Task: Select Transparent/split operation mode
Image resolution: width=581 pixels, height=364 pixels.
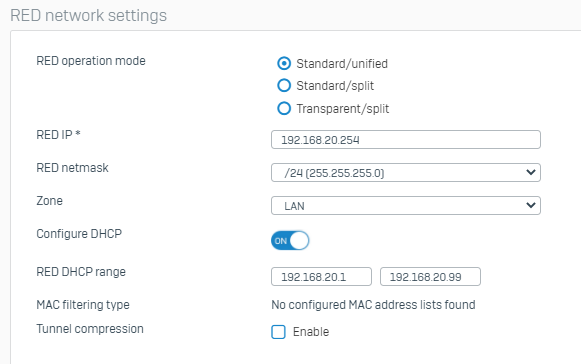Action: coord(284,109)
